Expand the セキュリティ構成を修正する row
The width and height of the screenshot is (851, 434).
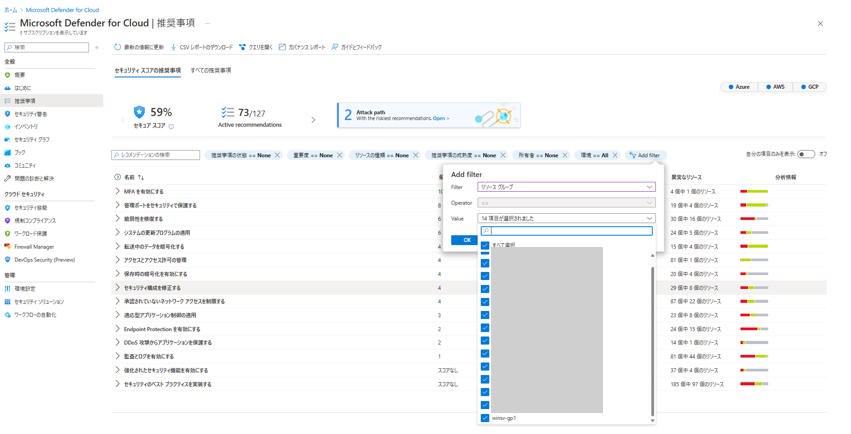(x=117, y=288)
